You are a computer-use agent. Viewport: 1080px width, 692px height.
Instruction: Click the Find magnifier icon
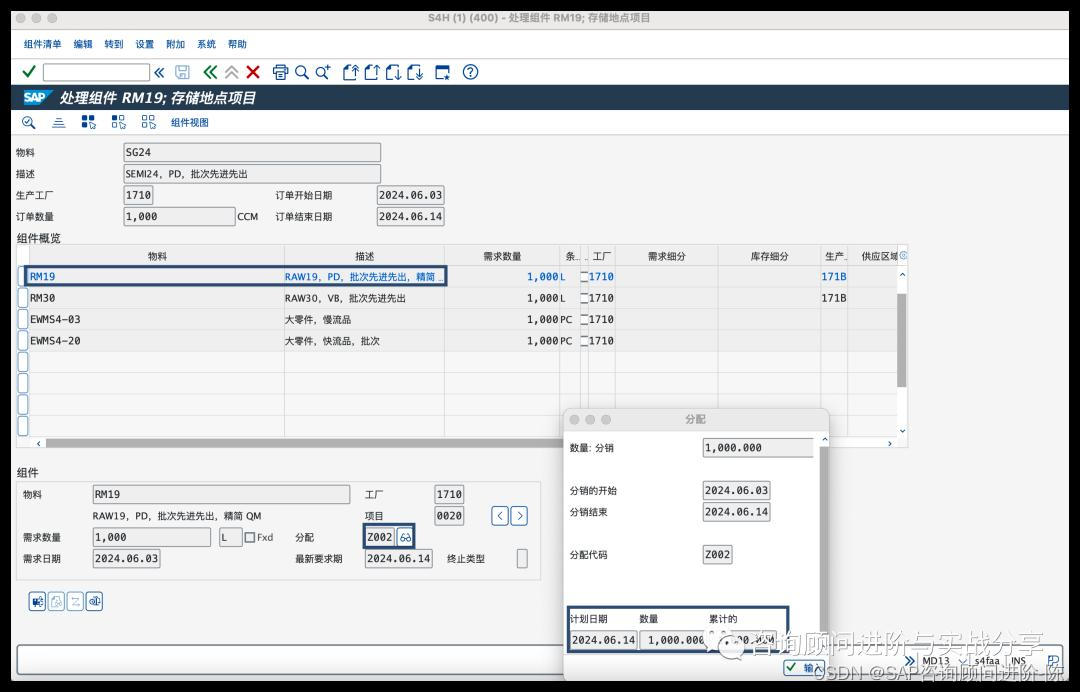point(302,72)
